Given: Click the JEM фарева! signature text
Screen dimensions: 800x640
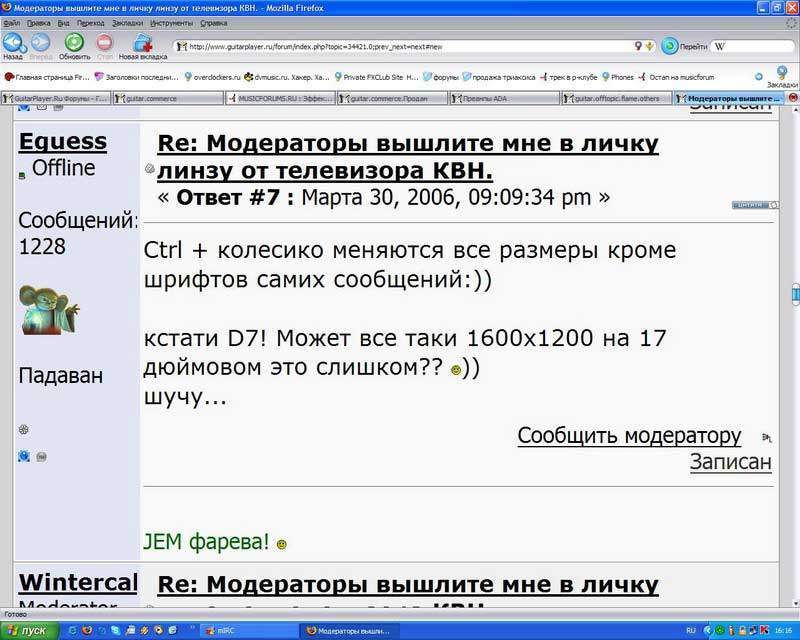Looking at the screenshot, I should click(x=206, y=541).
